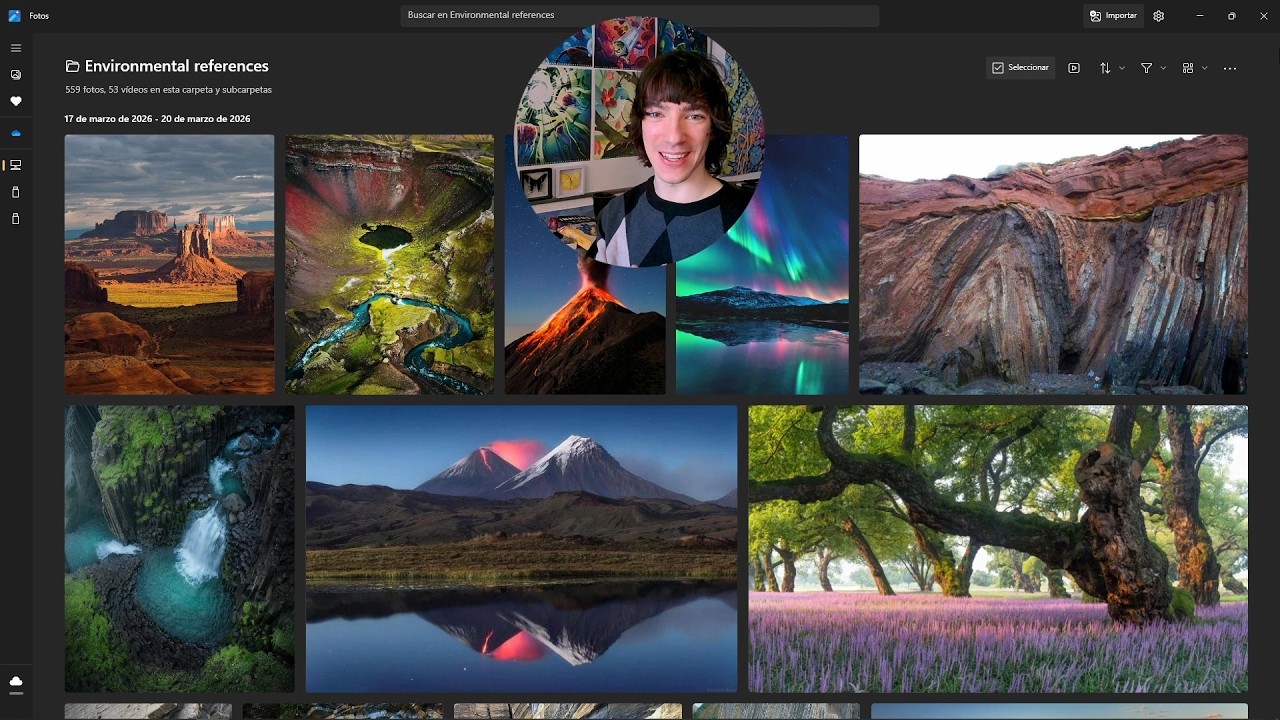
Task: Open the gallery layout size dropdown
Action: click(x=1194, y=68)
